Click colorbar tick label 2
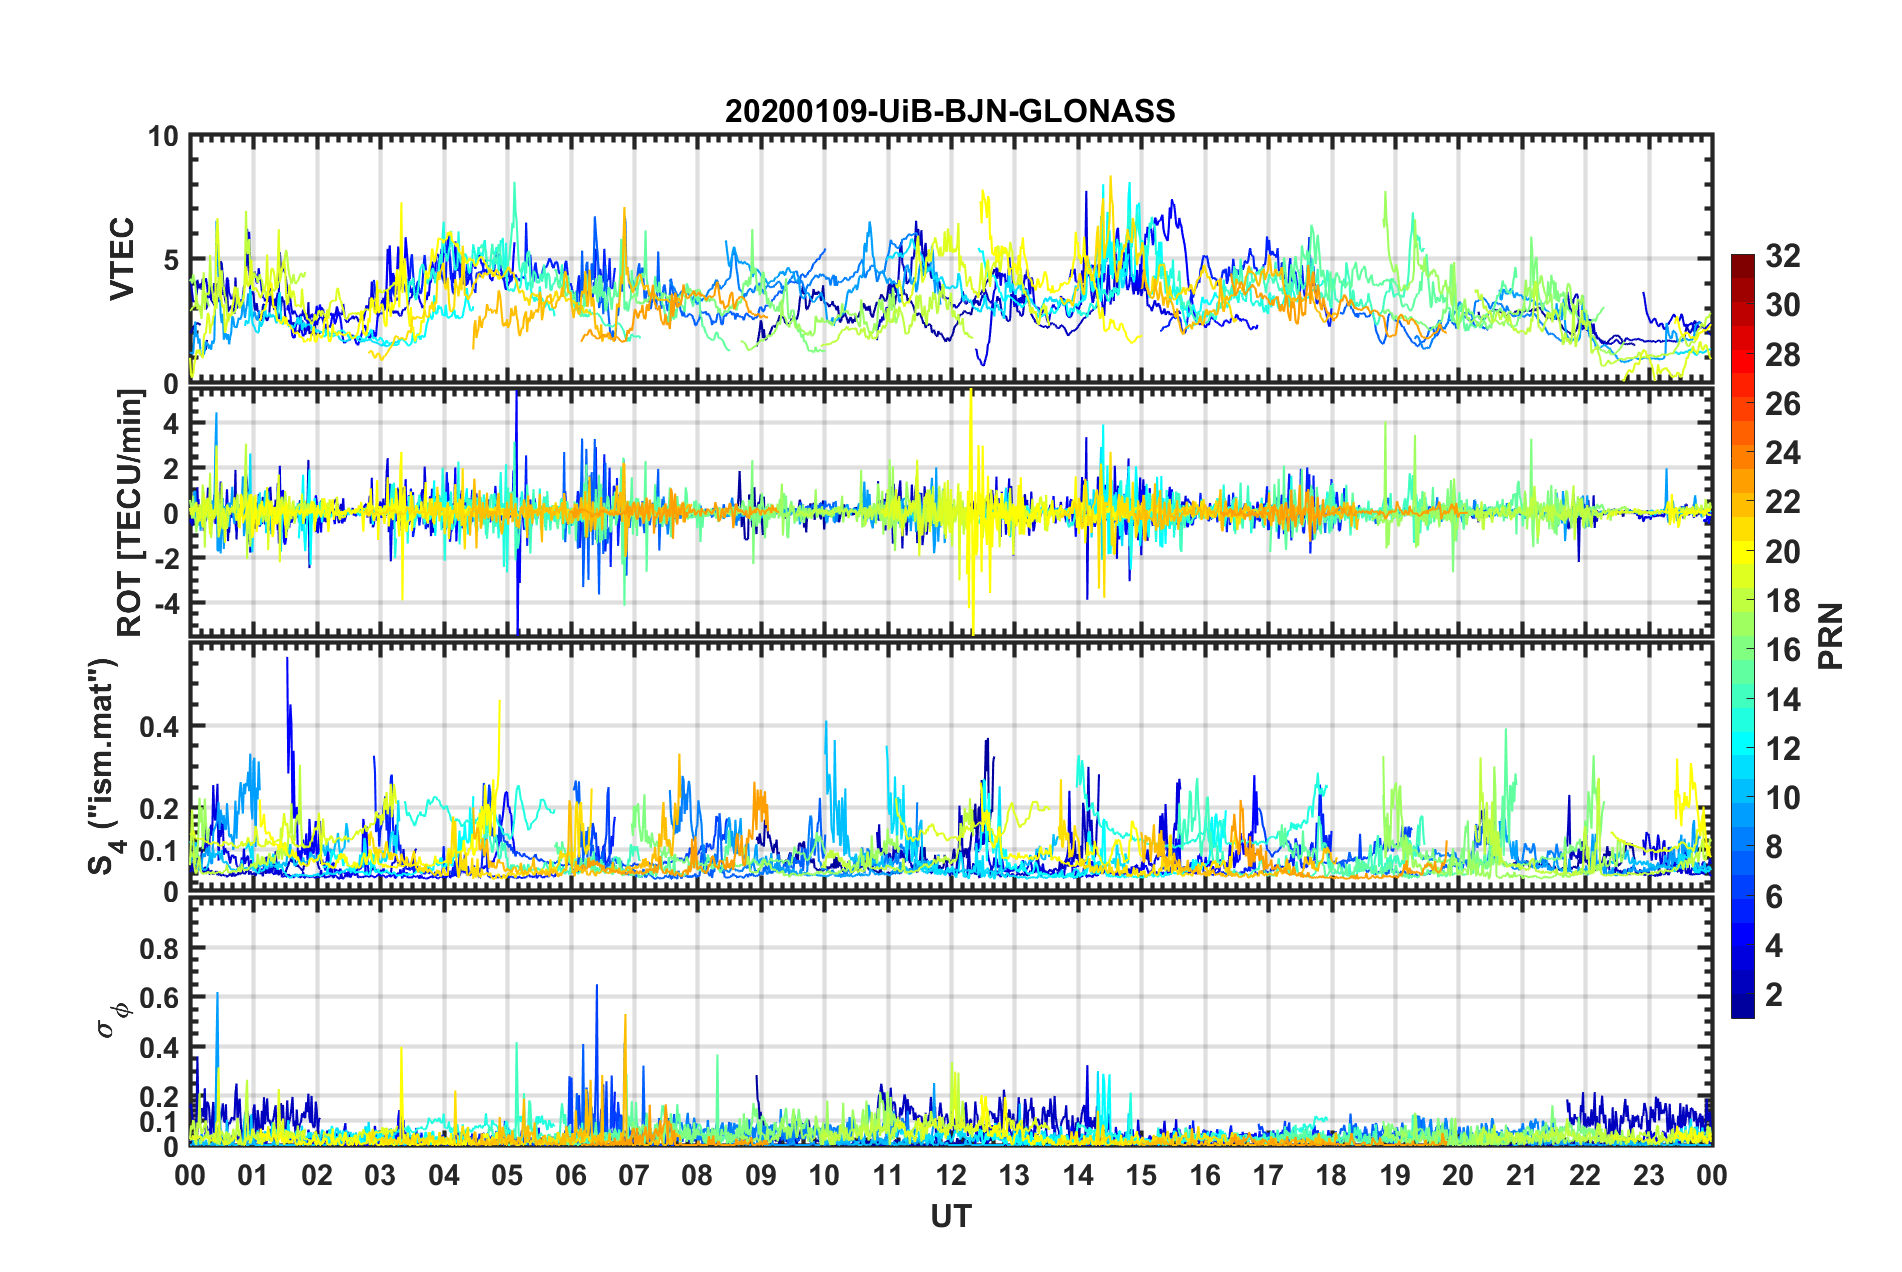 (1774, 994)
